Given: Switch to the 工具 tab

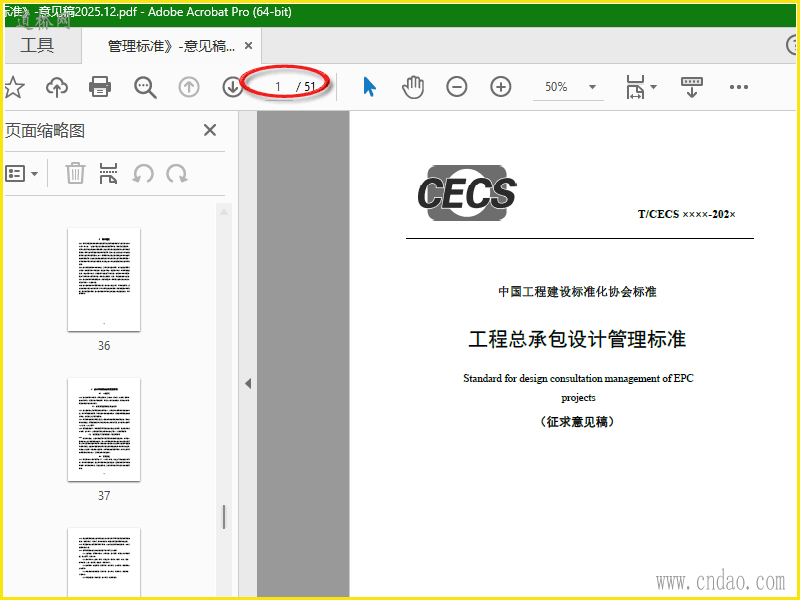Looking at the screenshot, I should pos(37,45).
